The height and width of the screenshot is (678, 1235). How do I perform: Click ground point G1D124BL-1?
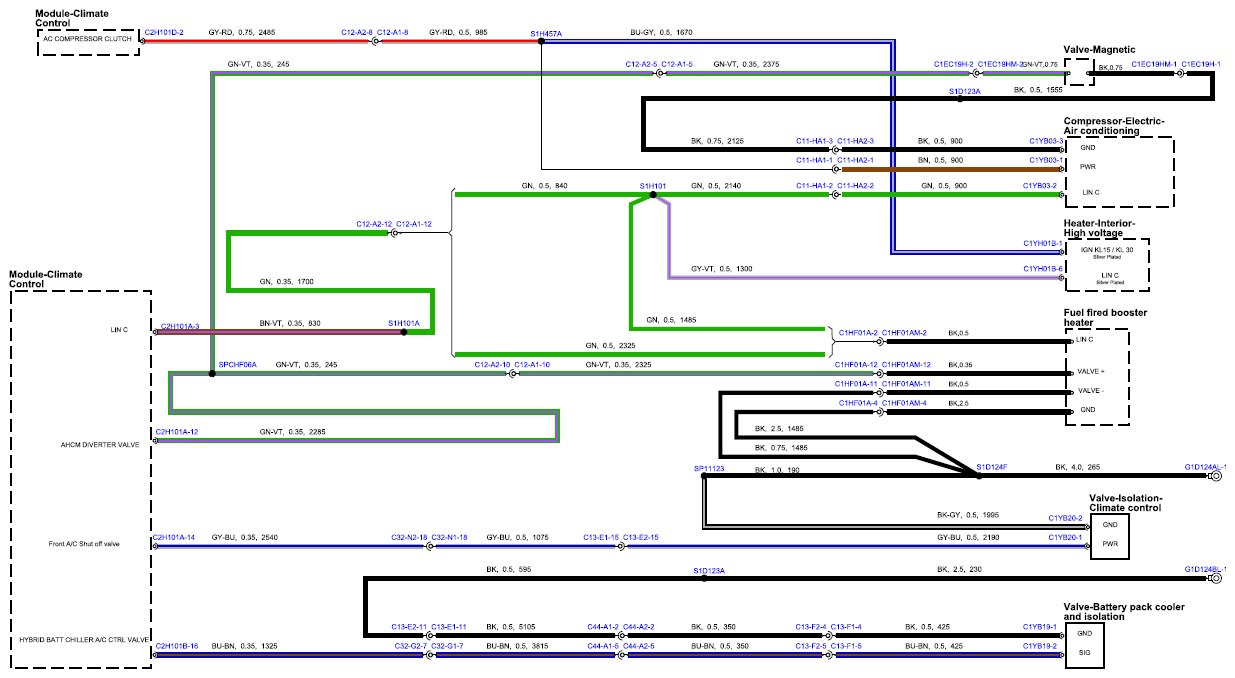[1205, 569]
